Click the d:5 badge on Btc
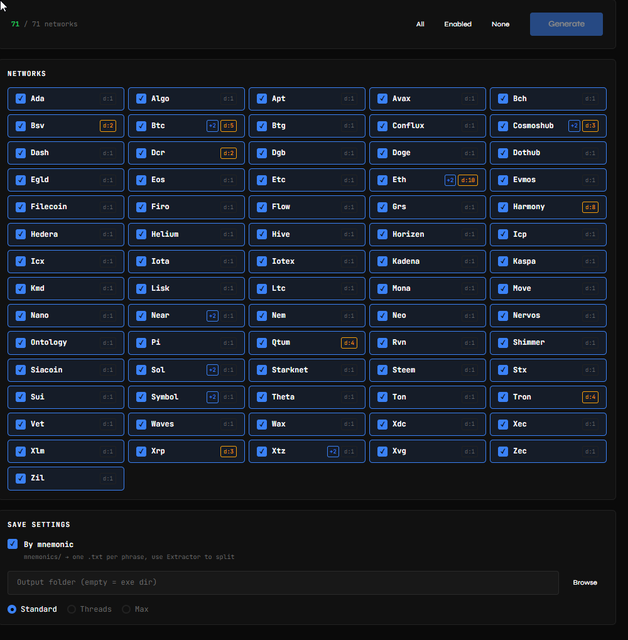The image size is (628, 640). point(229,126)
